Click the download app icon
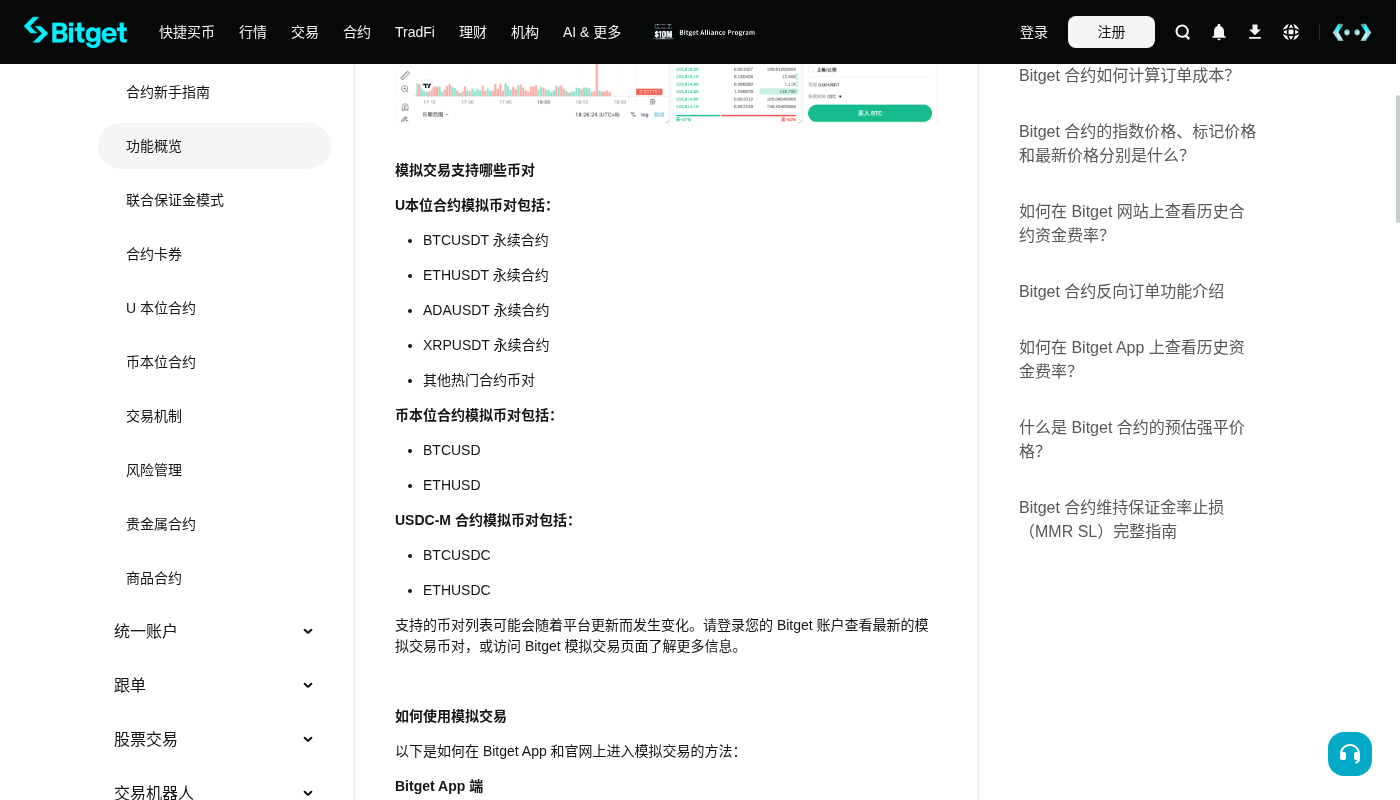This screenshot has width=1400, height=800. click(1255, 32)
